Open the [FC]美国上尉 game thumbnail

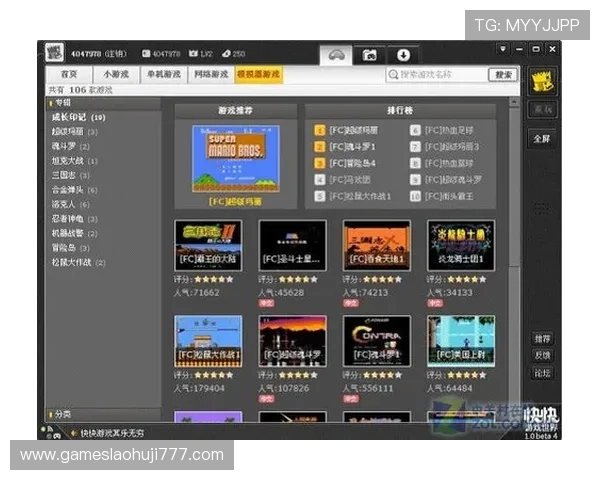[x=461, y=341]
